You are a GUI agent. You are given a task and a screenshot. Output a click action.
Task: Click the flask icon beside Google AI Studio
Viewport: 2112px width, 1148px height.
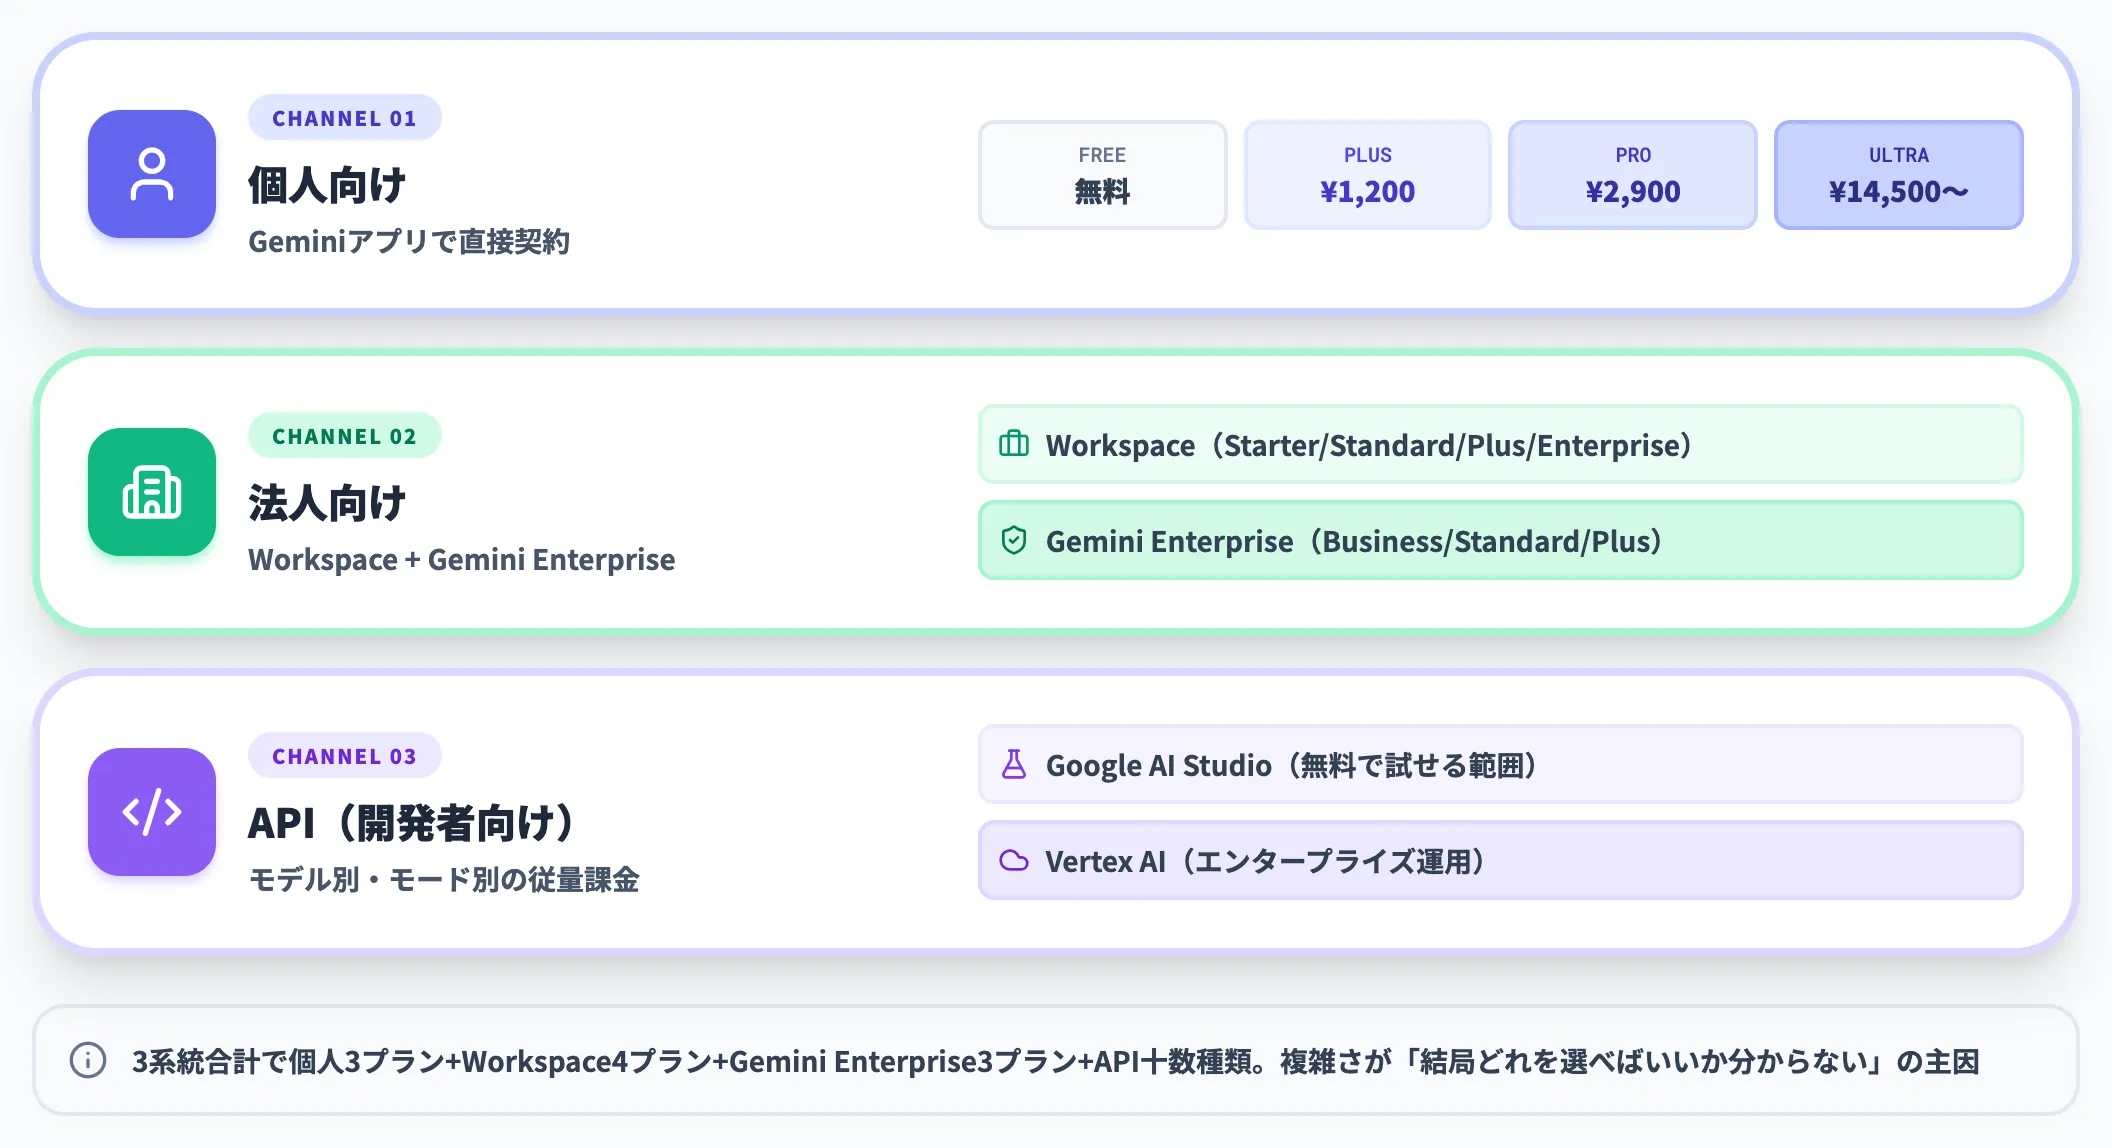(x=1014, y=764)
